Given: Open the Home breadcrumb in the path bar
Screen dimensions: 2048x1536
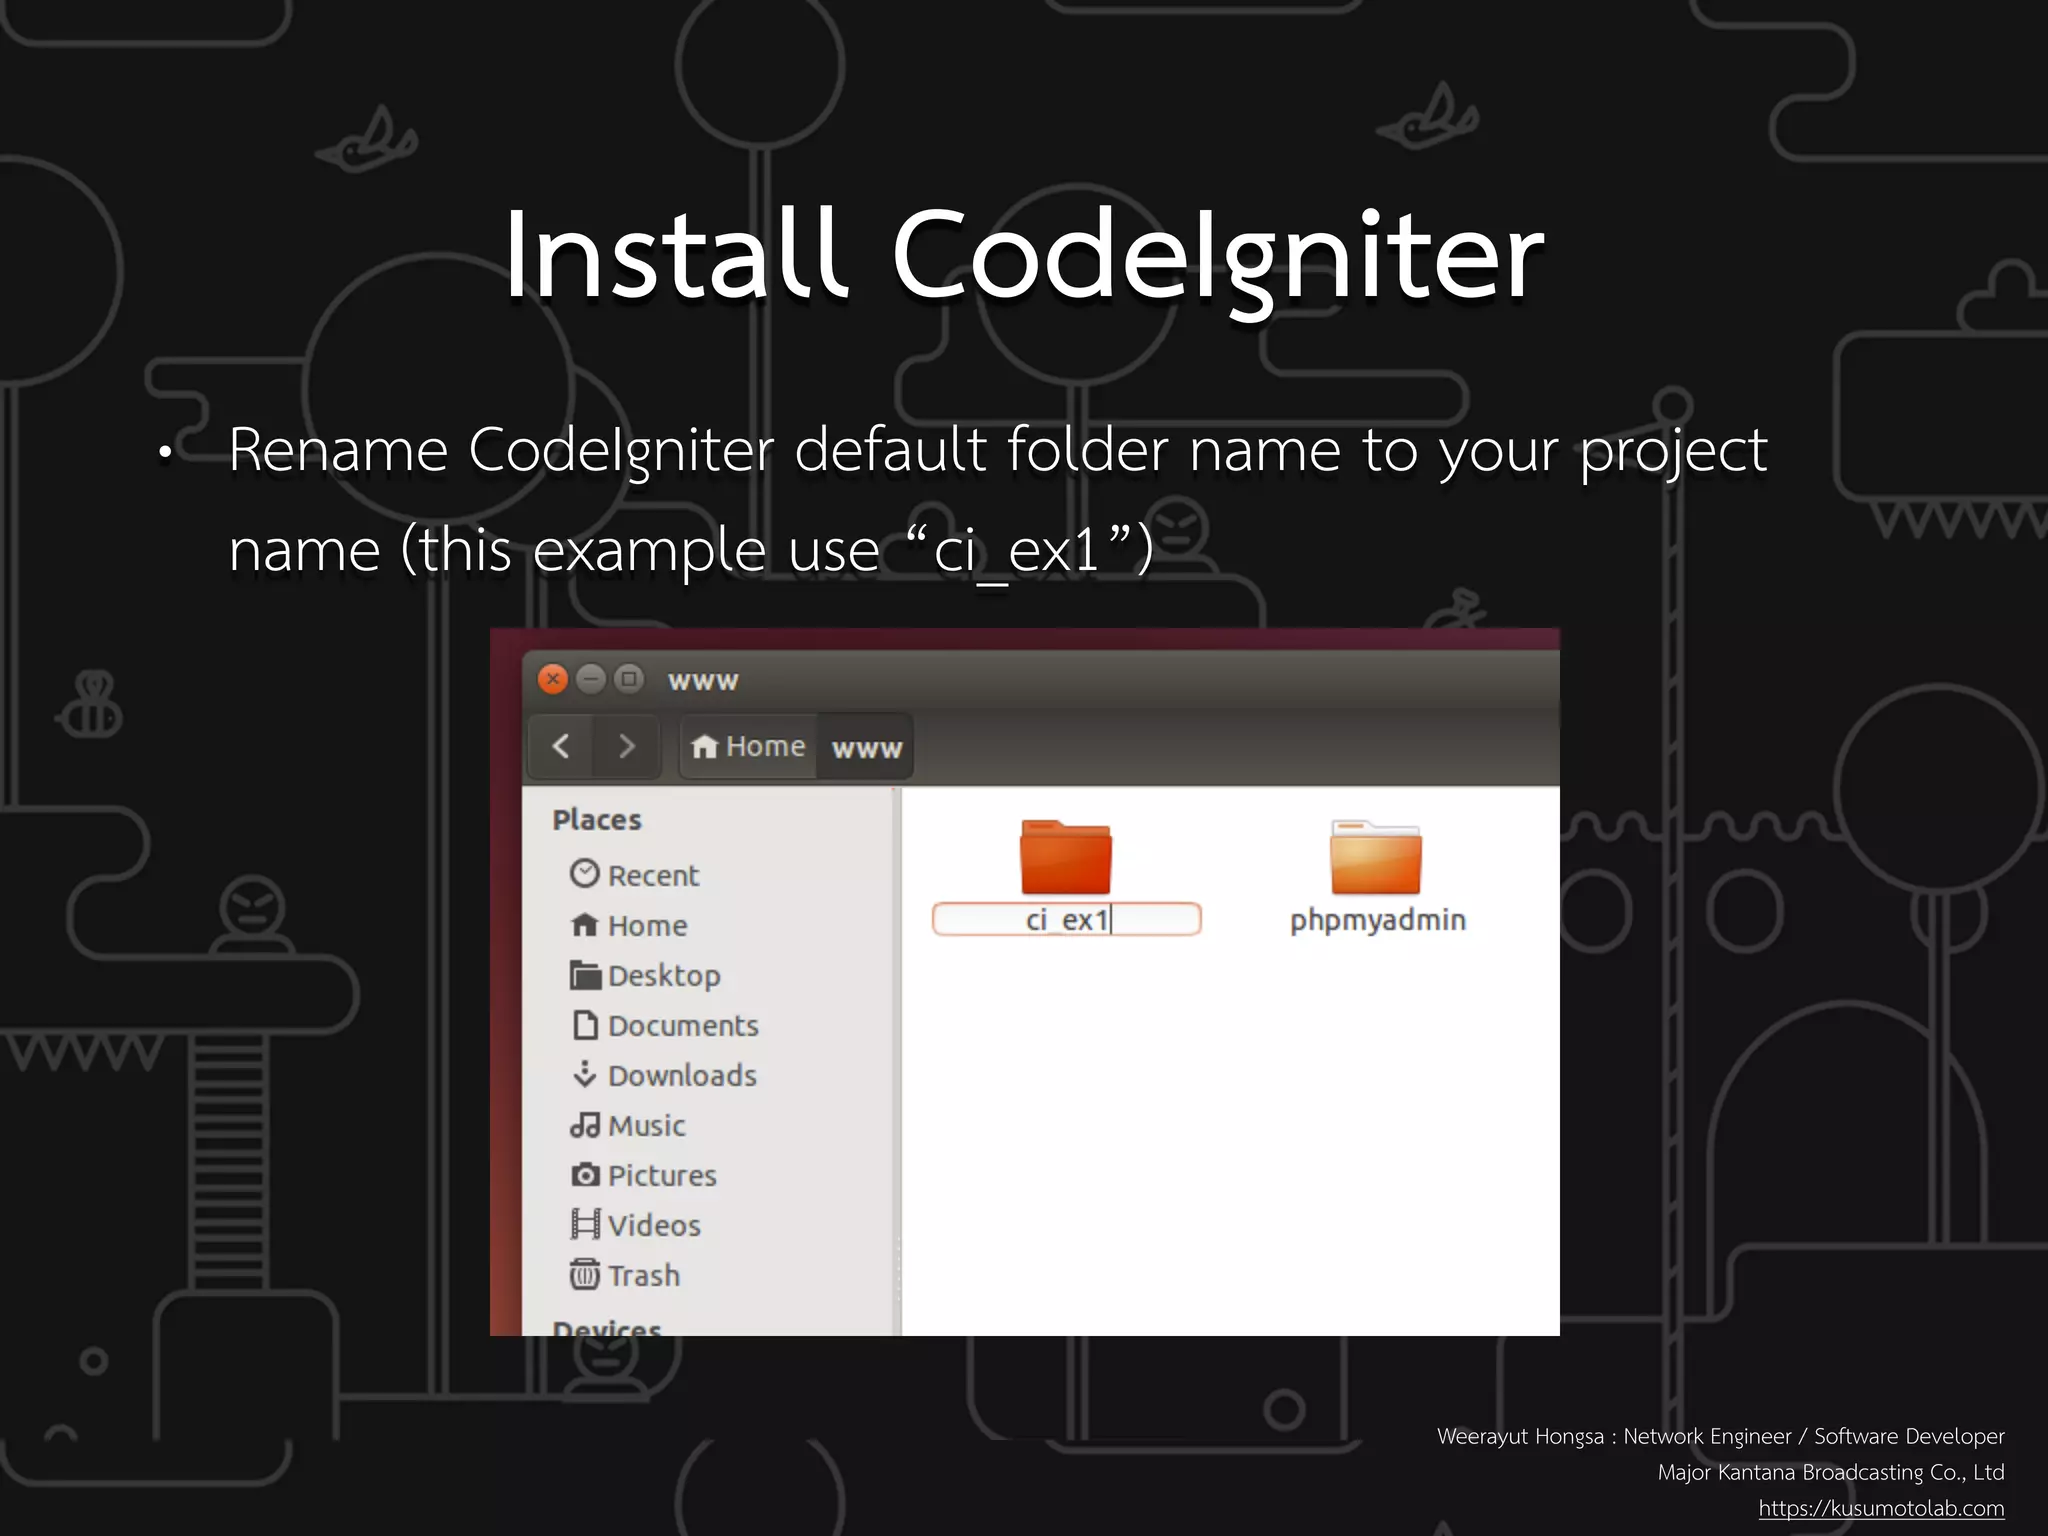Looking at the screenshot, I should [x=749, y=746].
